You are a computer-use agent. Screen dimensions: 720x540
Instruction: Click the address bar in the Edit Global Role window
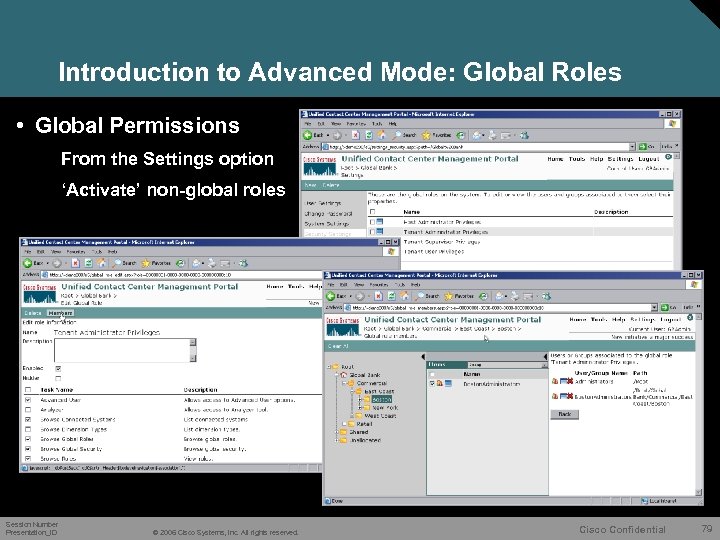(181, 275)
